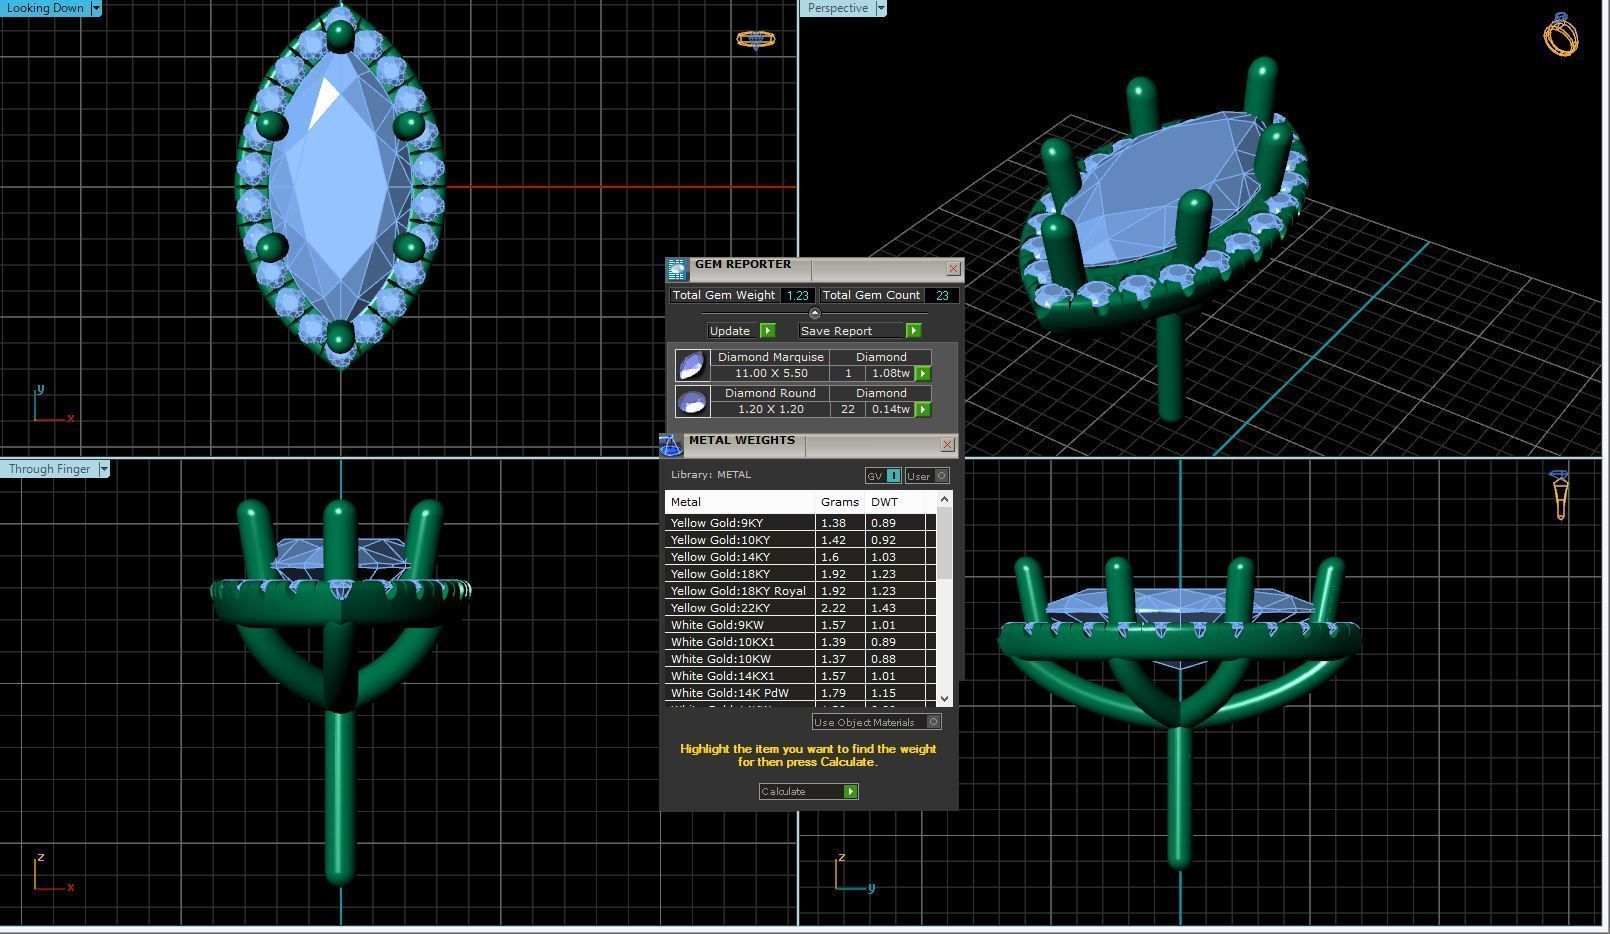Click the Save Report button
Screen dimensions: 1610x934
[x=860, y=331]
